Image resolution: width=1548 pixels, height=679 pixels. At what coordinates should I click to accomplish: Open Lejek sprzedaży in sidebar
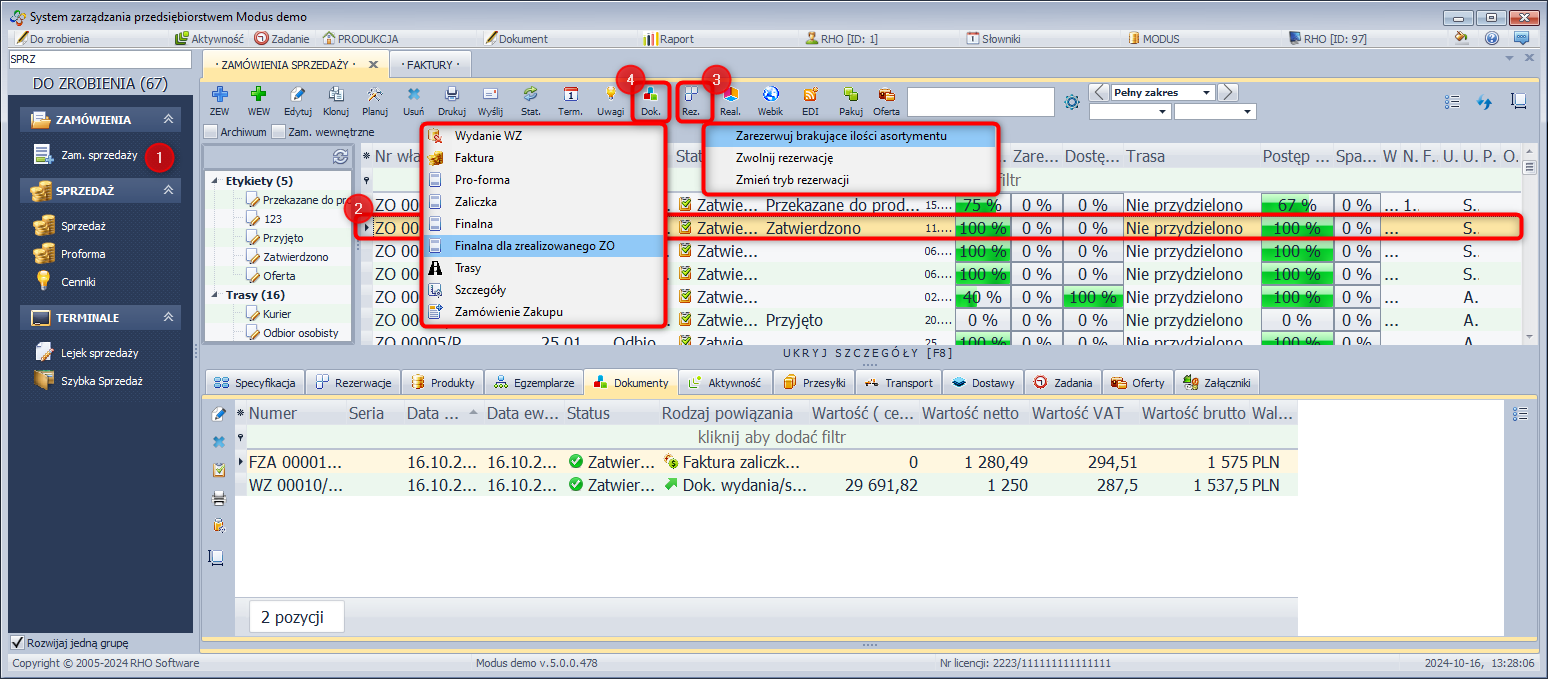(x=99, y=353)
